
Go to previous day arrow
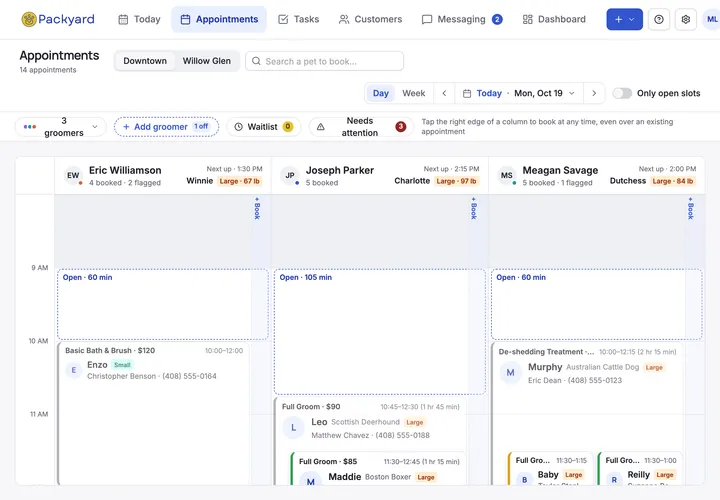coord(444,93)
